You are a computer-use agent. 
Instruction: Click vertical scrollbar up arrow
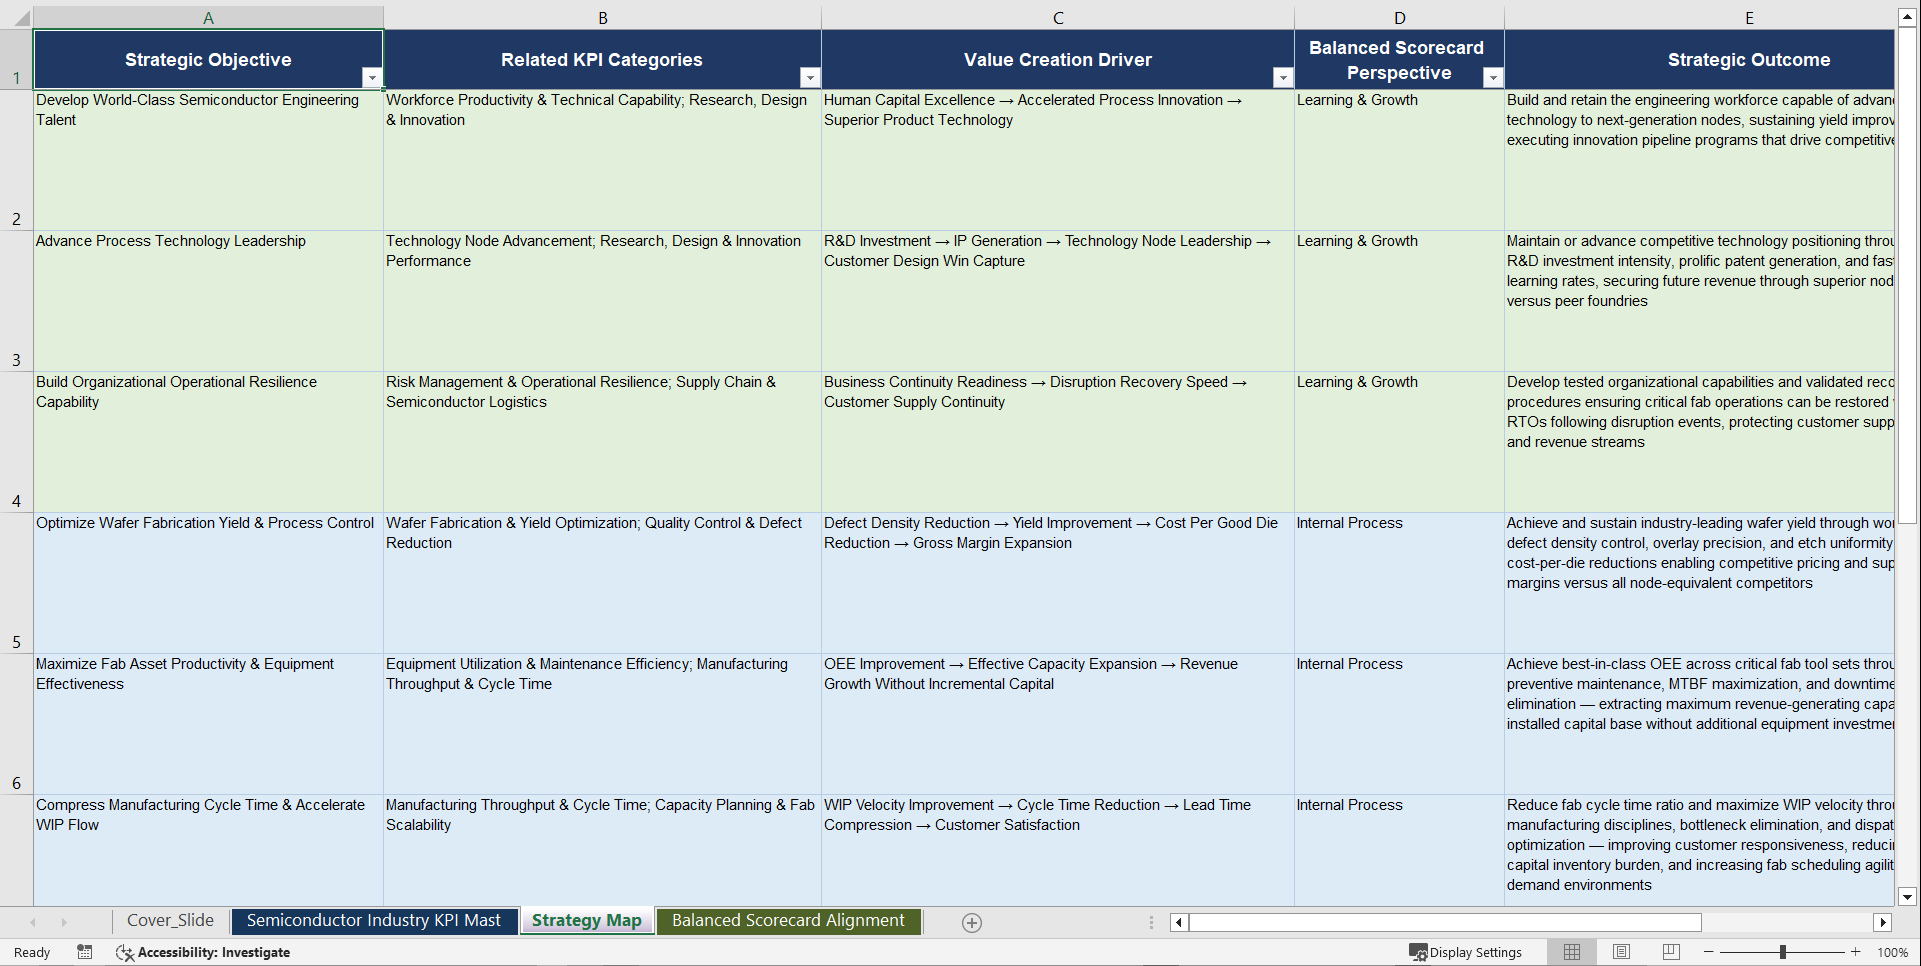pyautogui.click(x=1907, y=16)
